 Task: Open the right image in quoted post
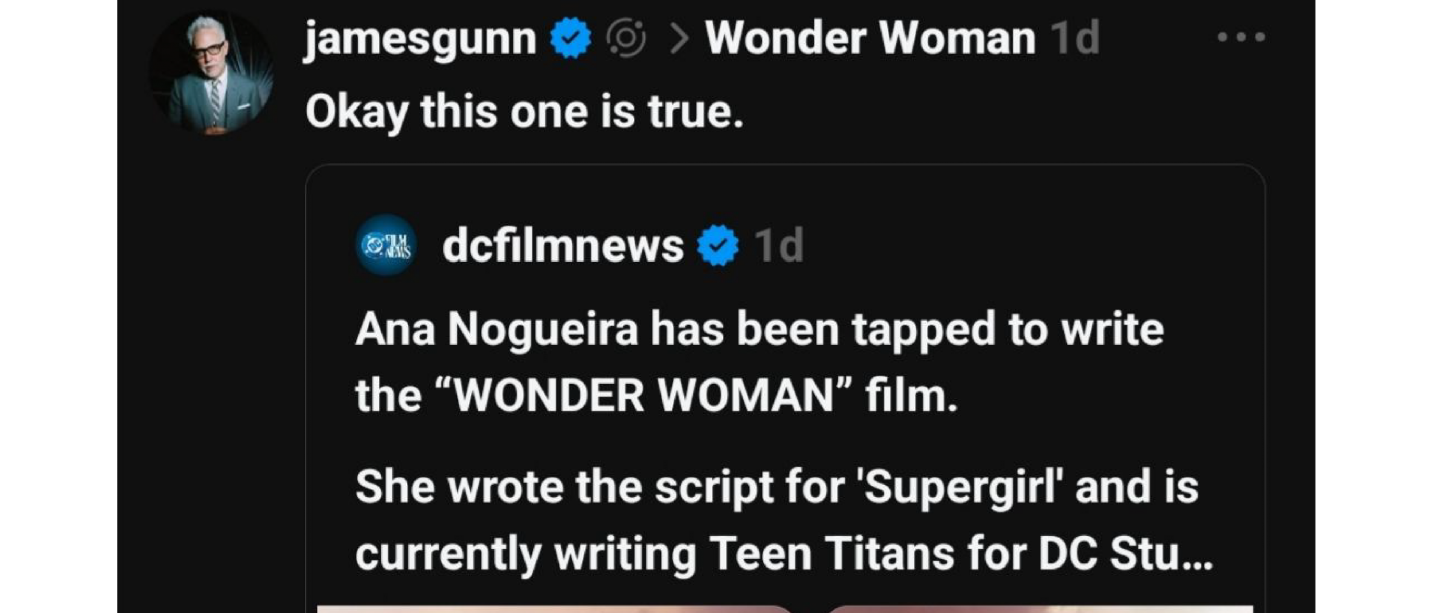pos(1040,607)
